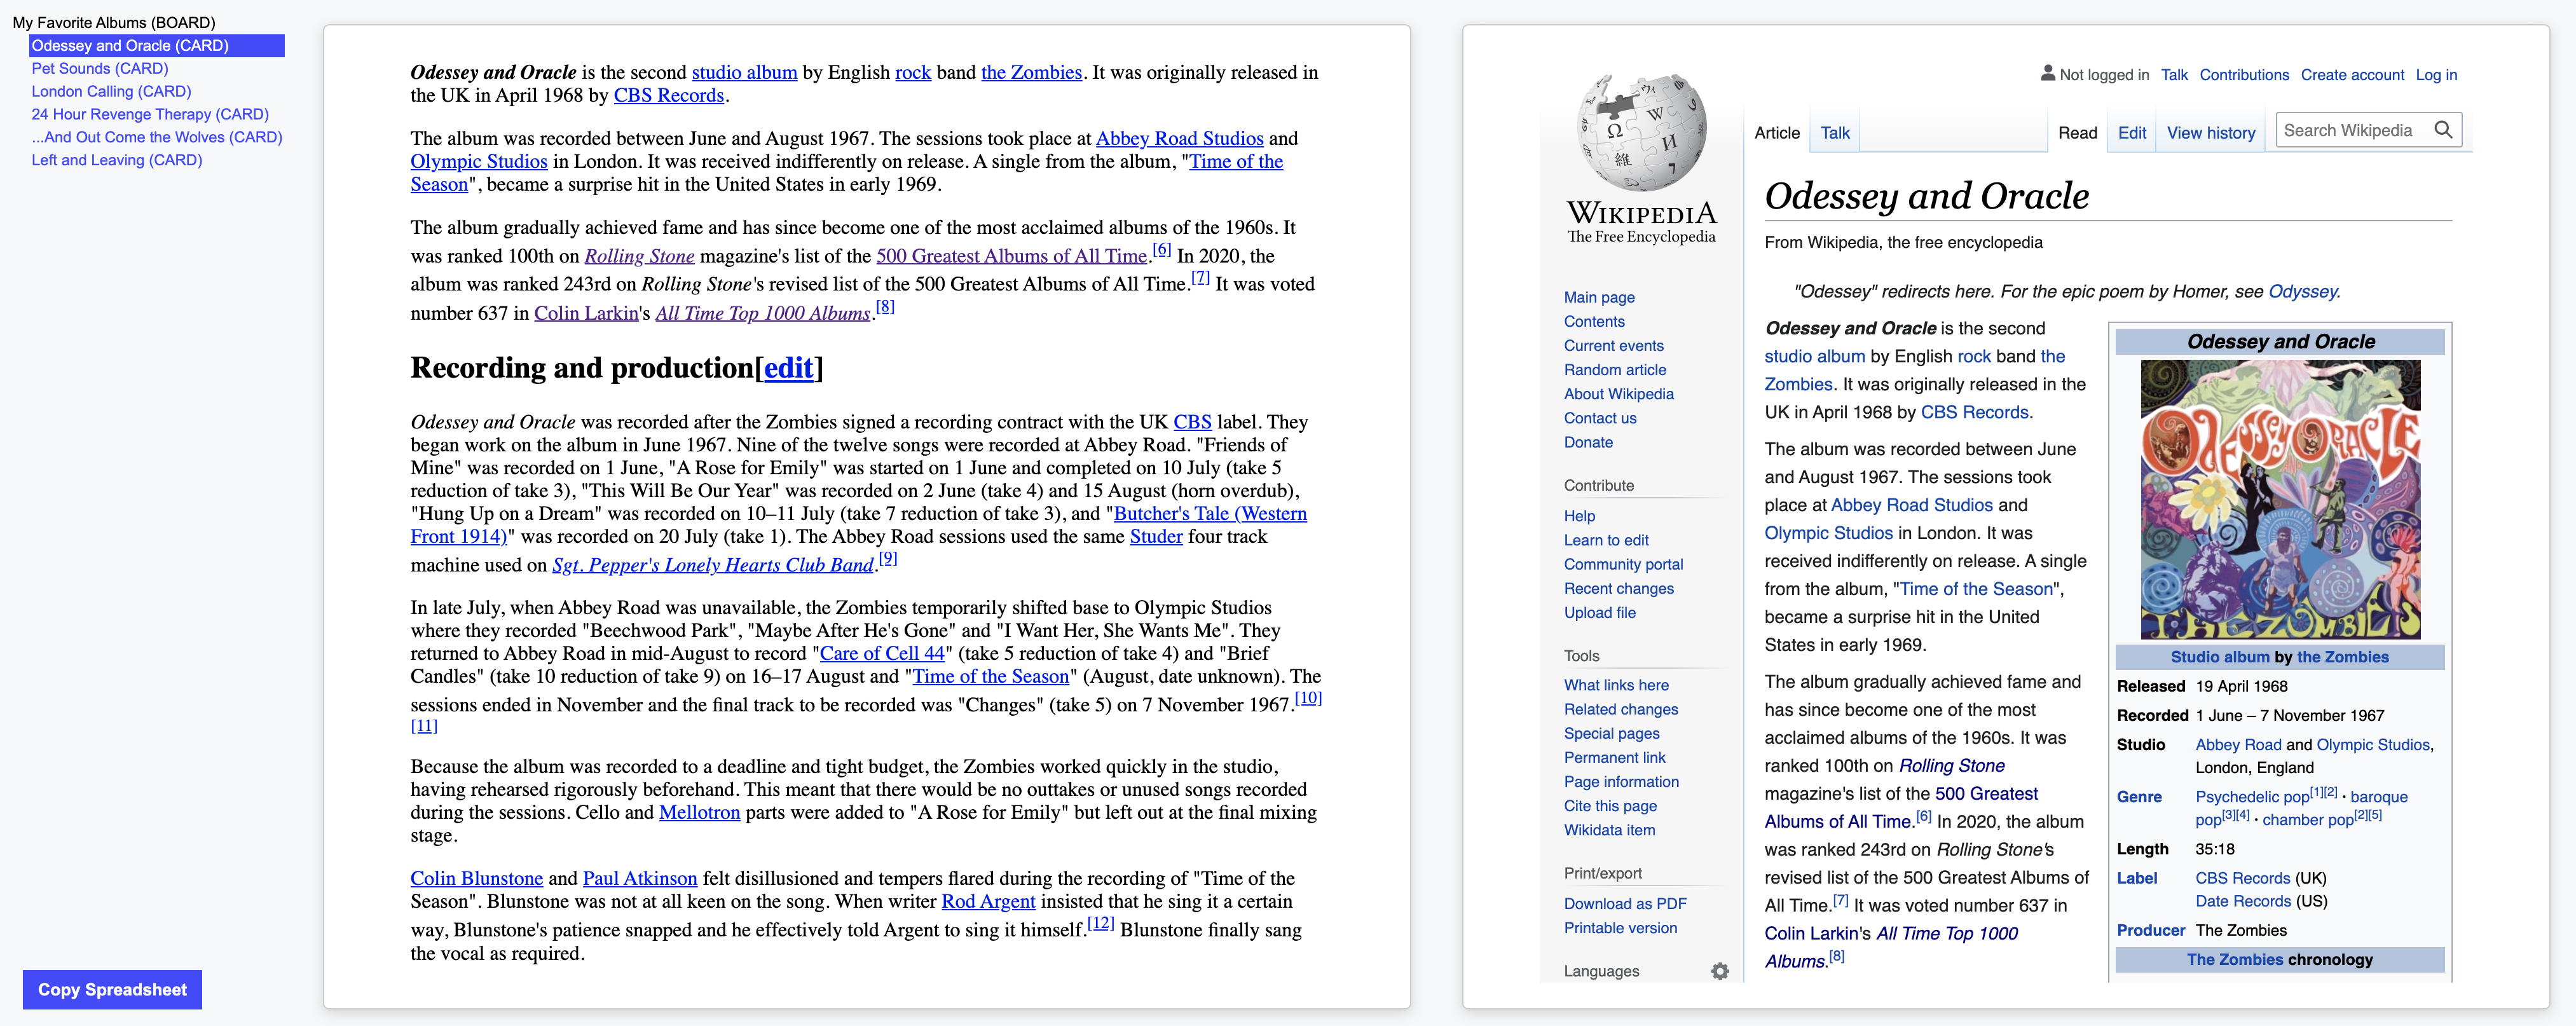
Task: Click Cite this page
Action: [1609, 806]
